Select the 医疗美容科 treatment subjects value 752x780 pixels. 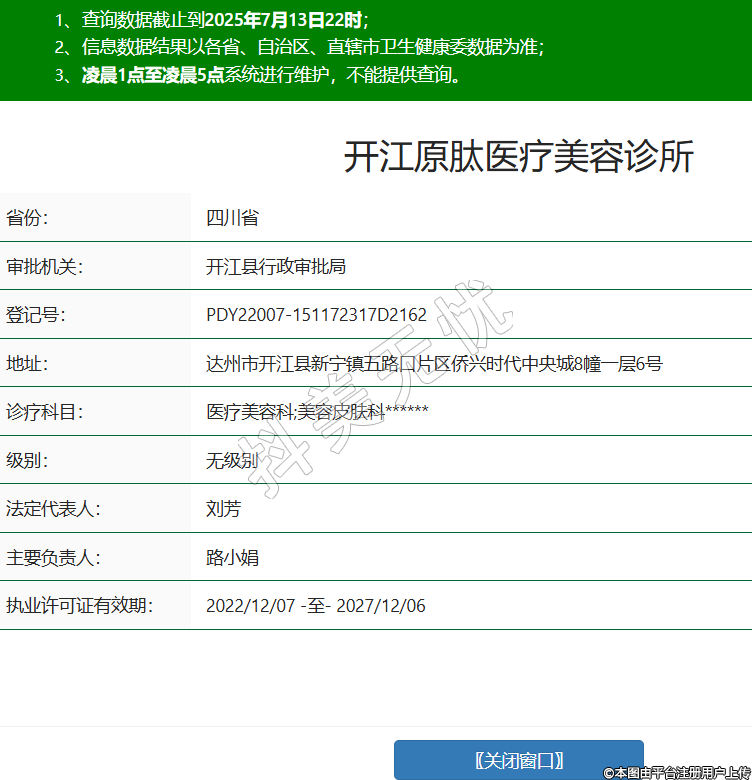point(317,411)
